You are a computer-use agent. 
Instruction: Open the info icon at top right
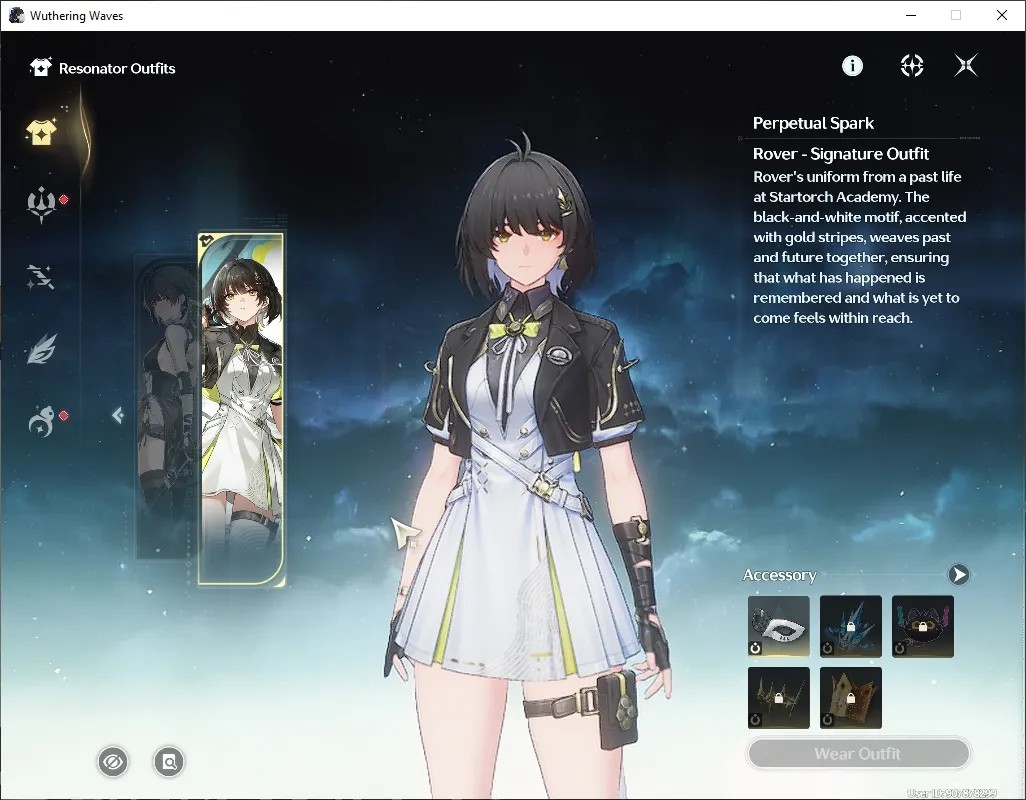tap(852, 65)
